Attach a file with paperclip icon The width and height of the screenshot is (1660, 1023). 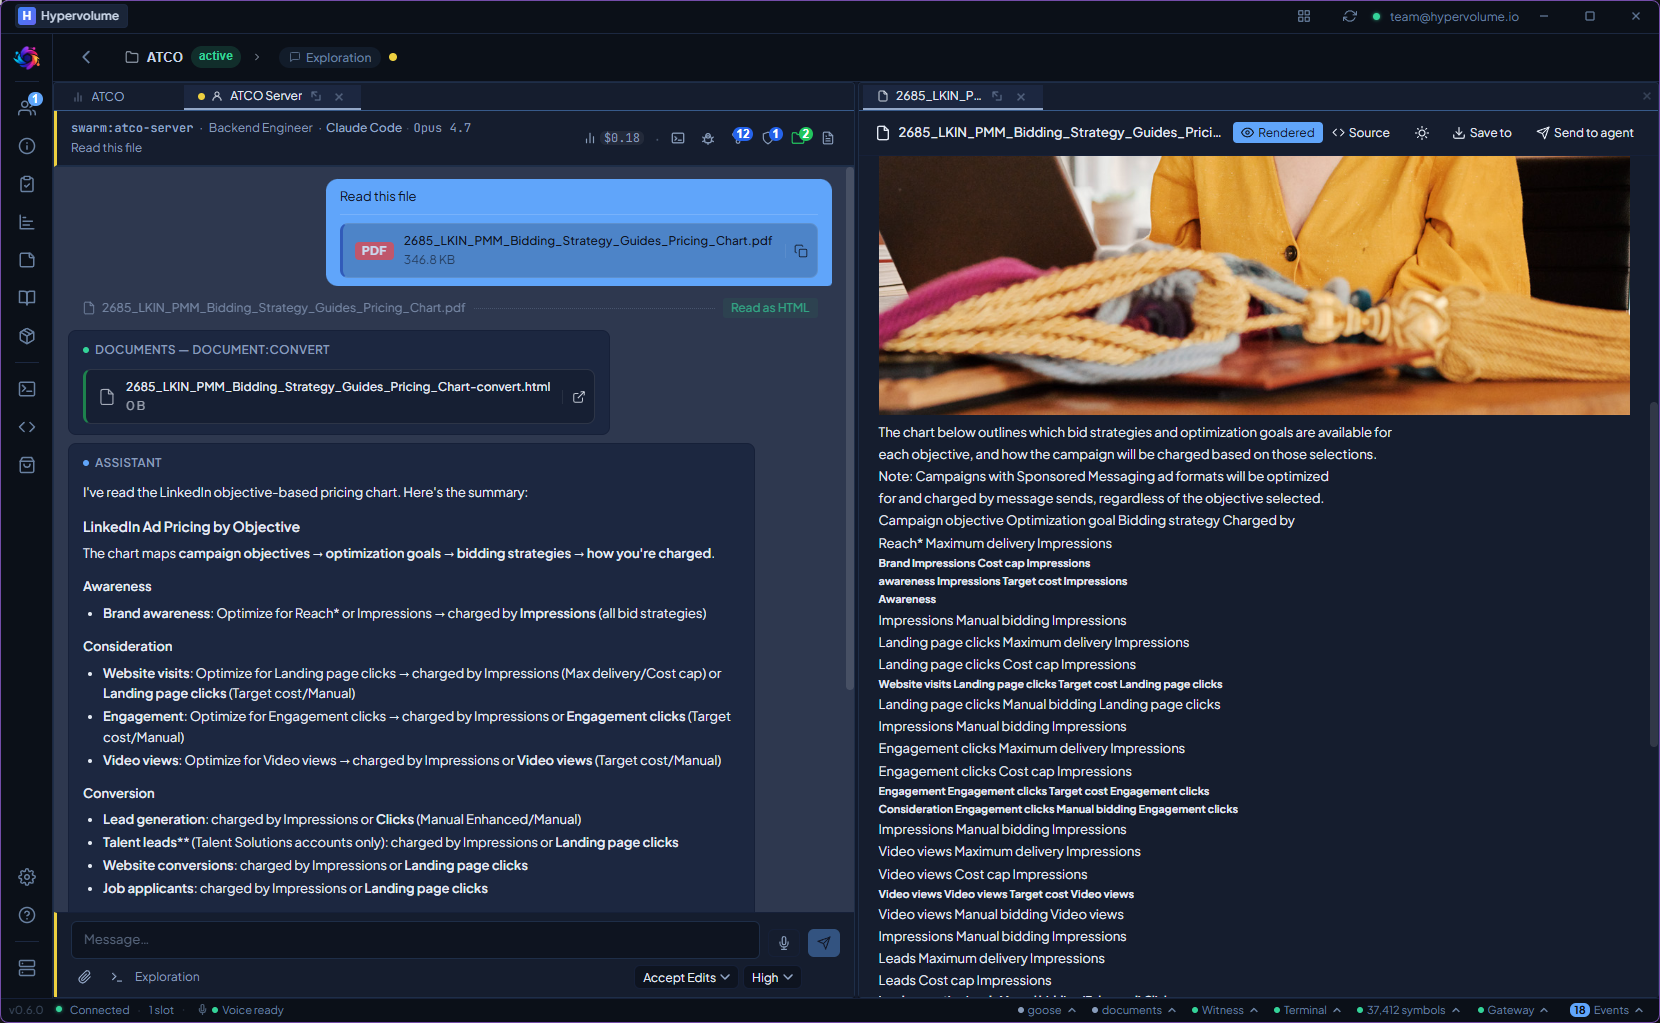(85, 977)
